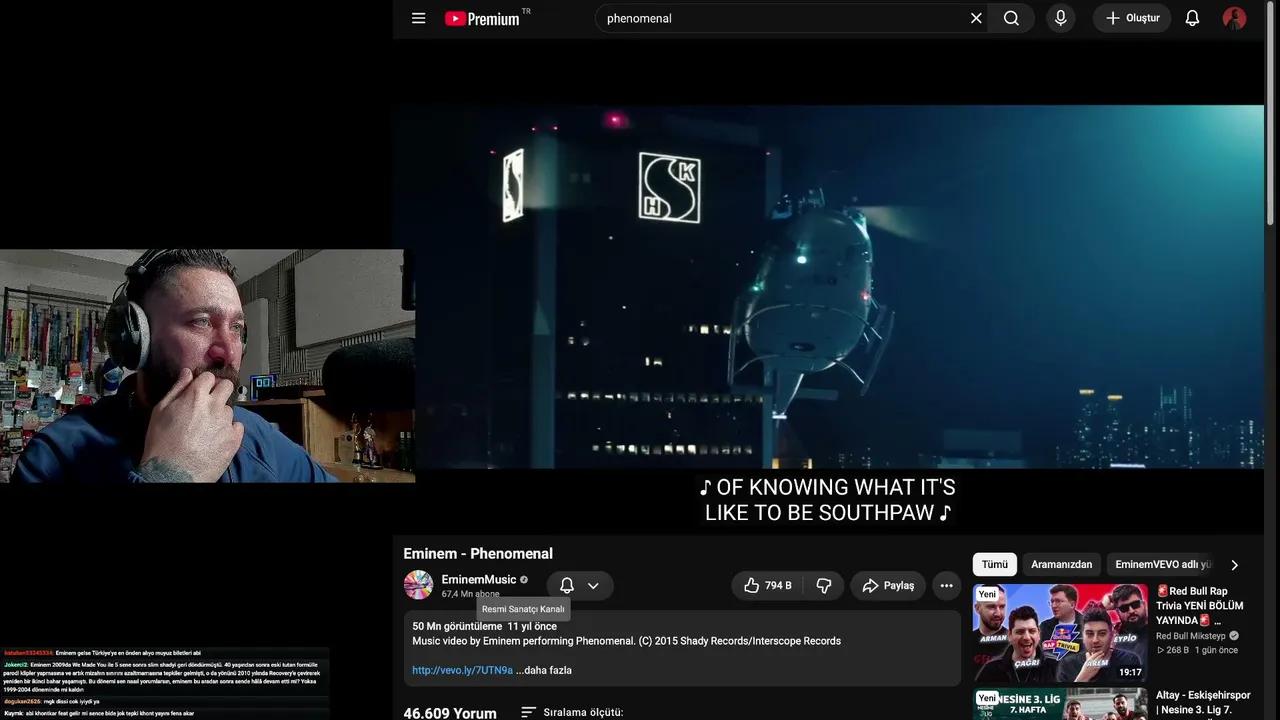Open Red Bull Rap Trivia video thumbnail
Image resolution: width=1280 pixels, height=720 pixels.
(1060, 633)
